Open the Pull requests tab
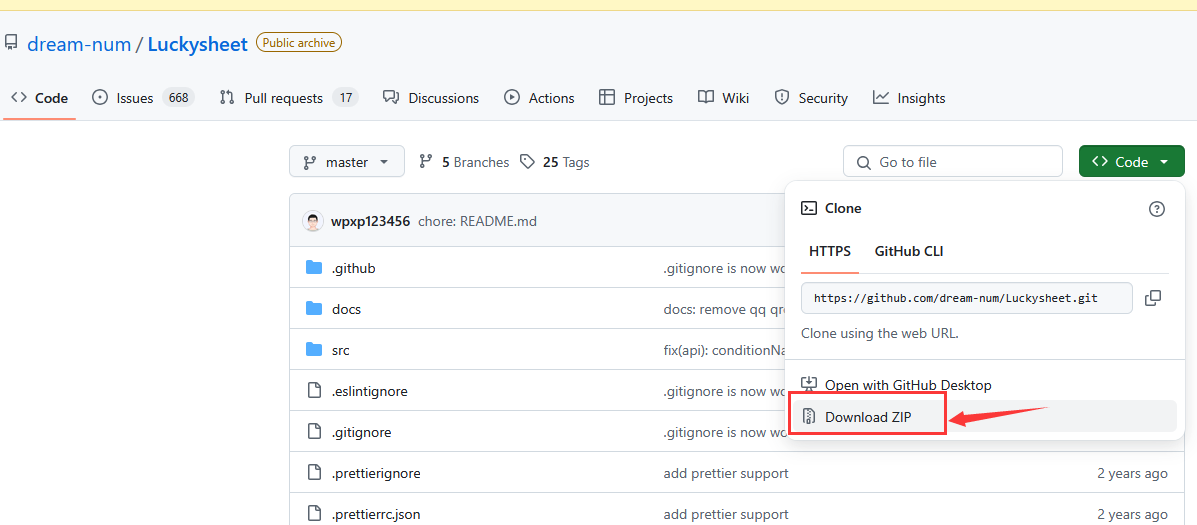The image size is (1197, 525). [289, 98]
